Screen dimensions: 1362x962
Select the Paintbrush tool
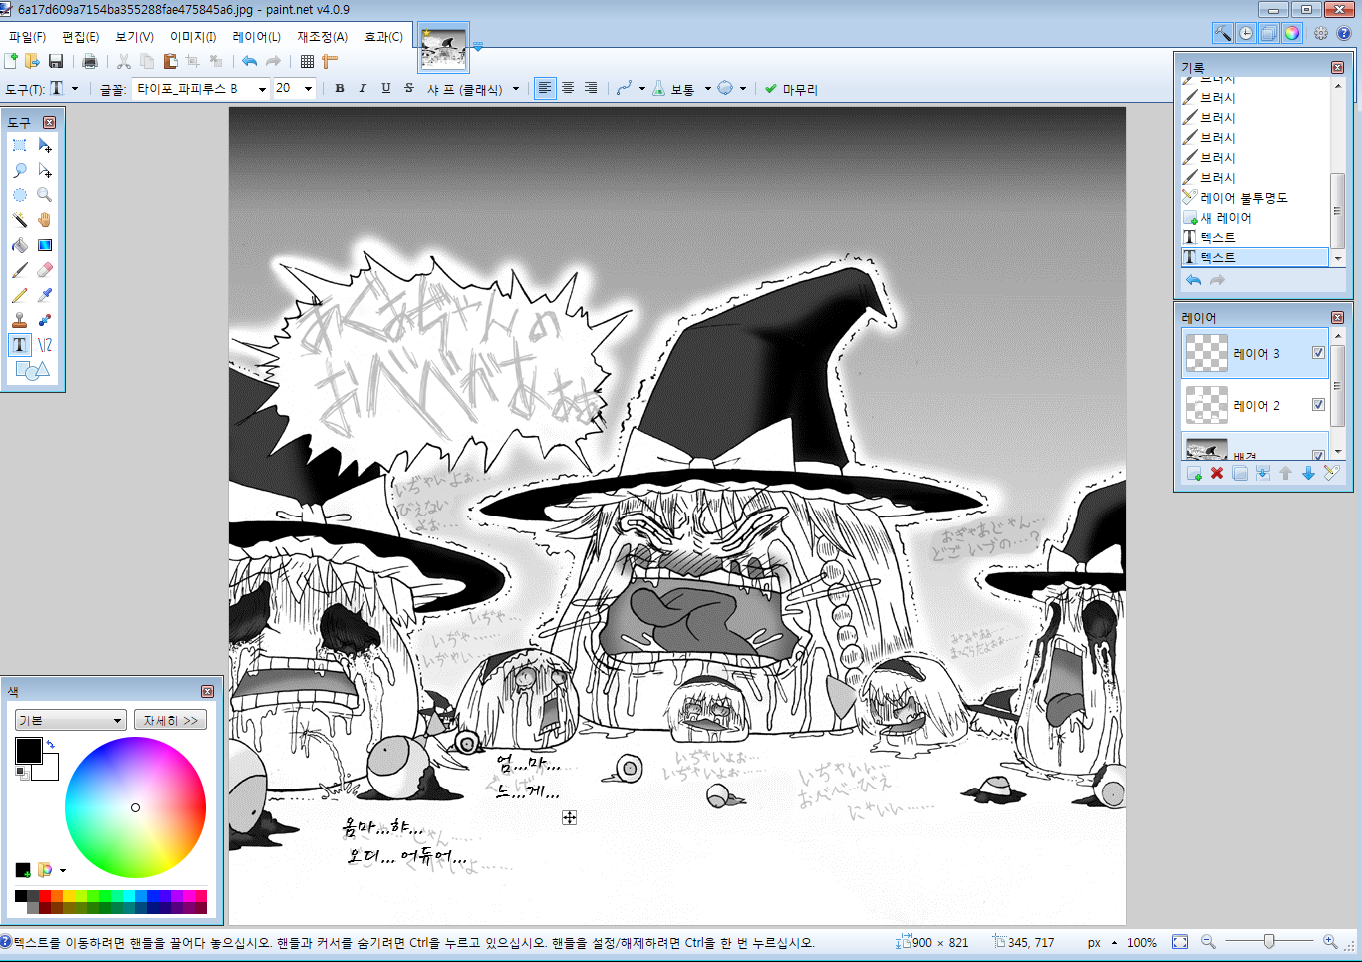20,270
